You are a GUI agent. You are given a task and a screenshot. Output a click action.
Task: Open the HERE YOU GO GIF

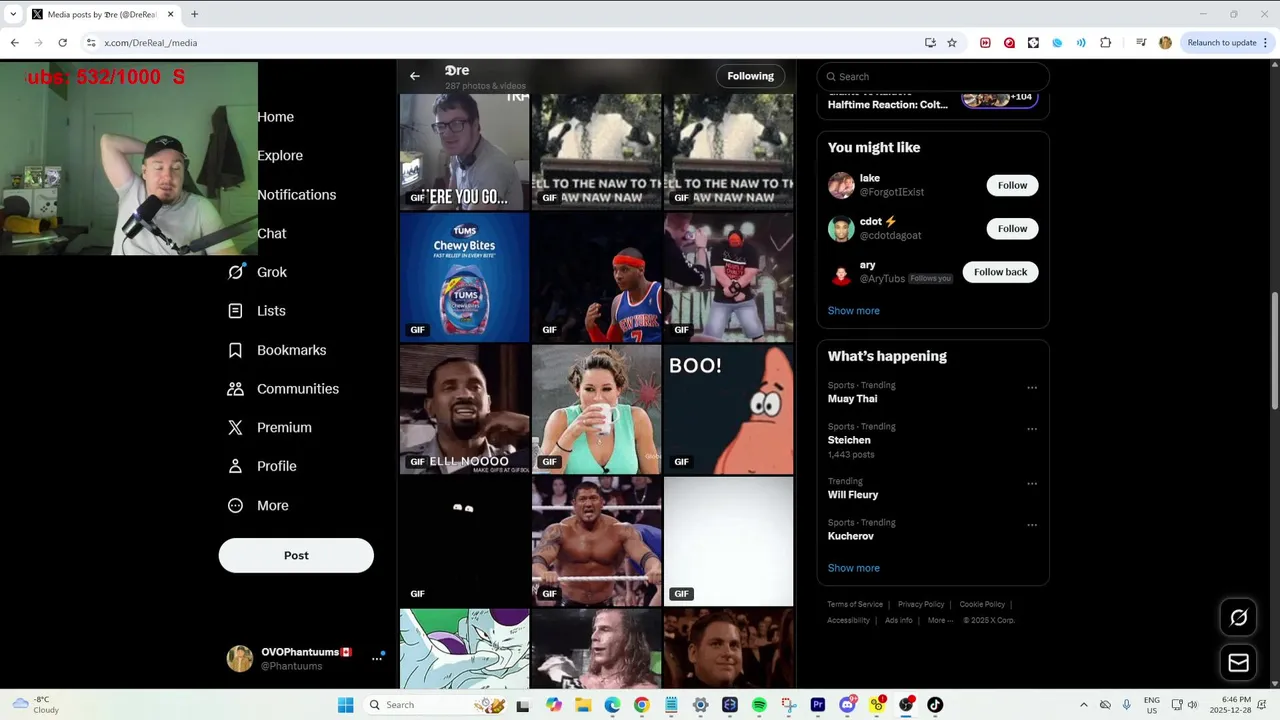[x=464, y=151]
